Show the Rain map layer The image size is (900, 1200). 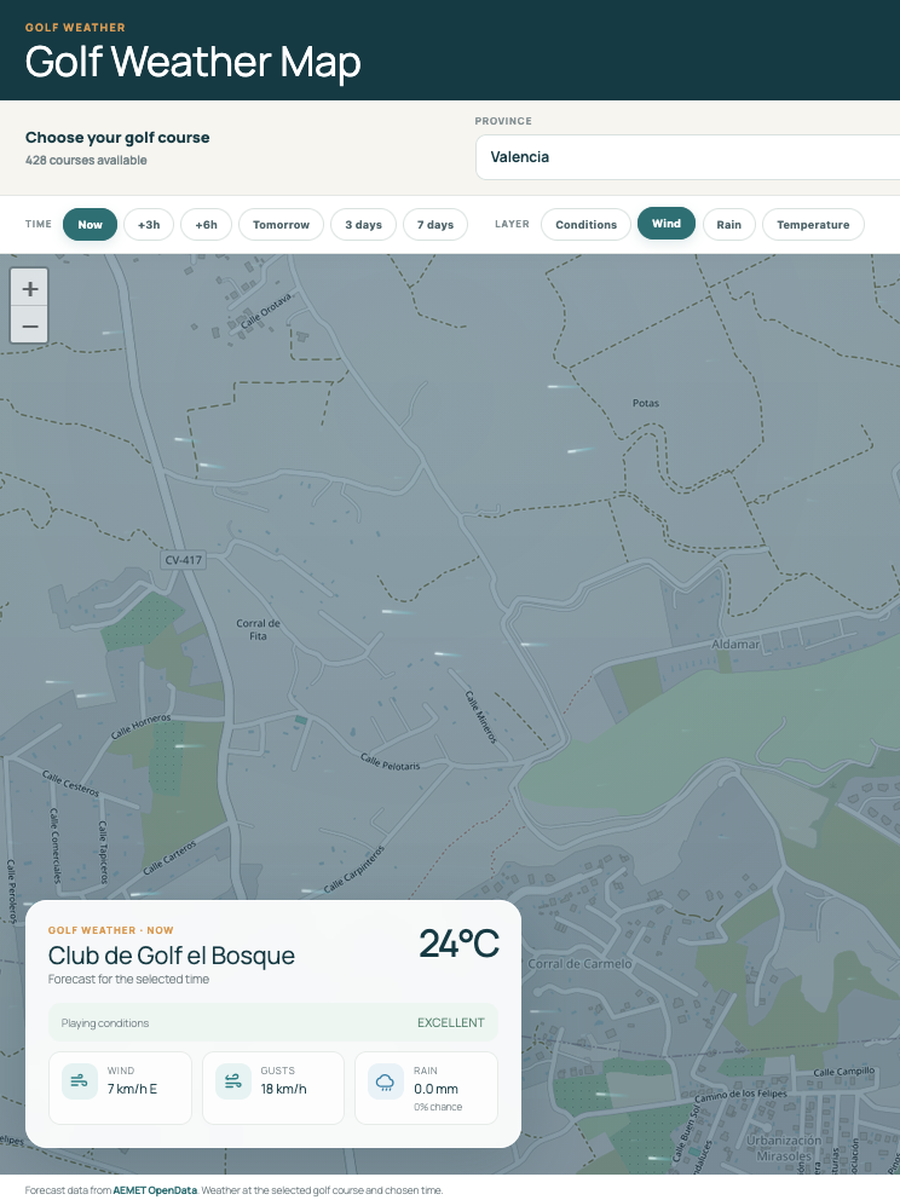coord(729,224)
